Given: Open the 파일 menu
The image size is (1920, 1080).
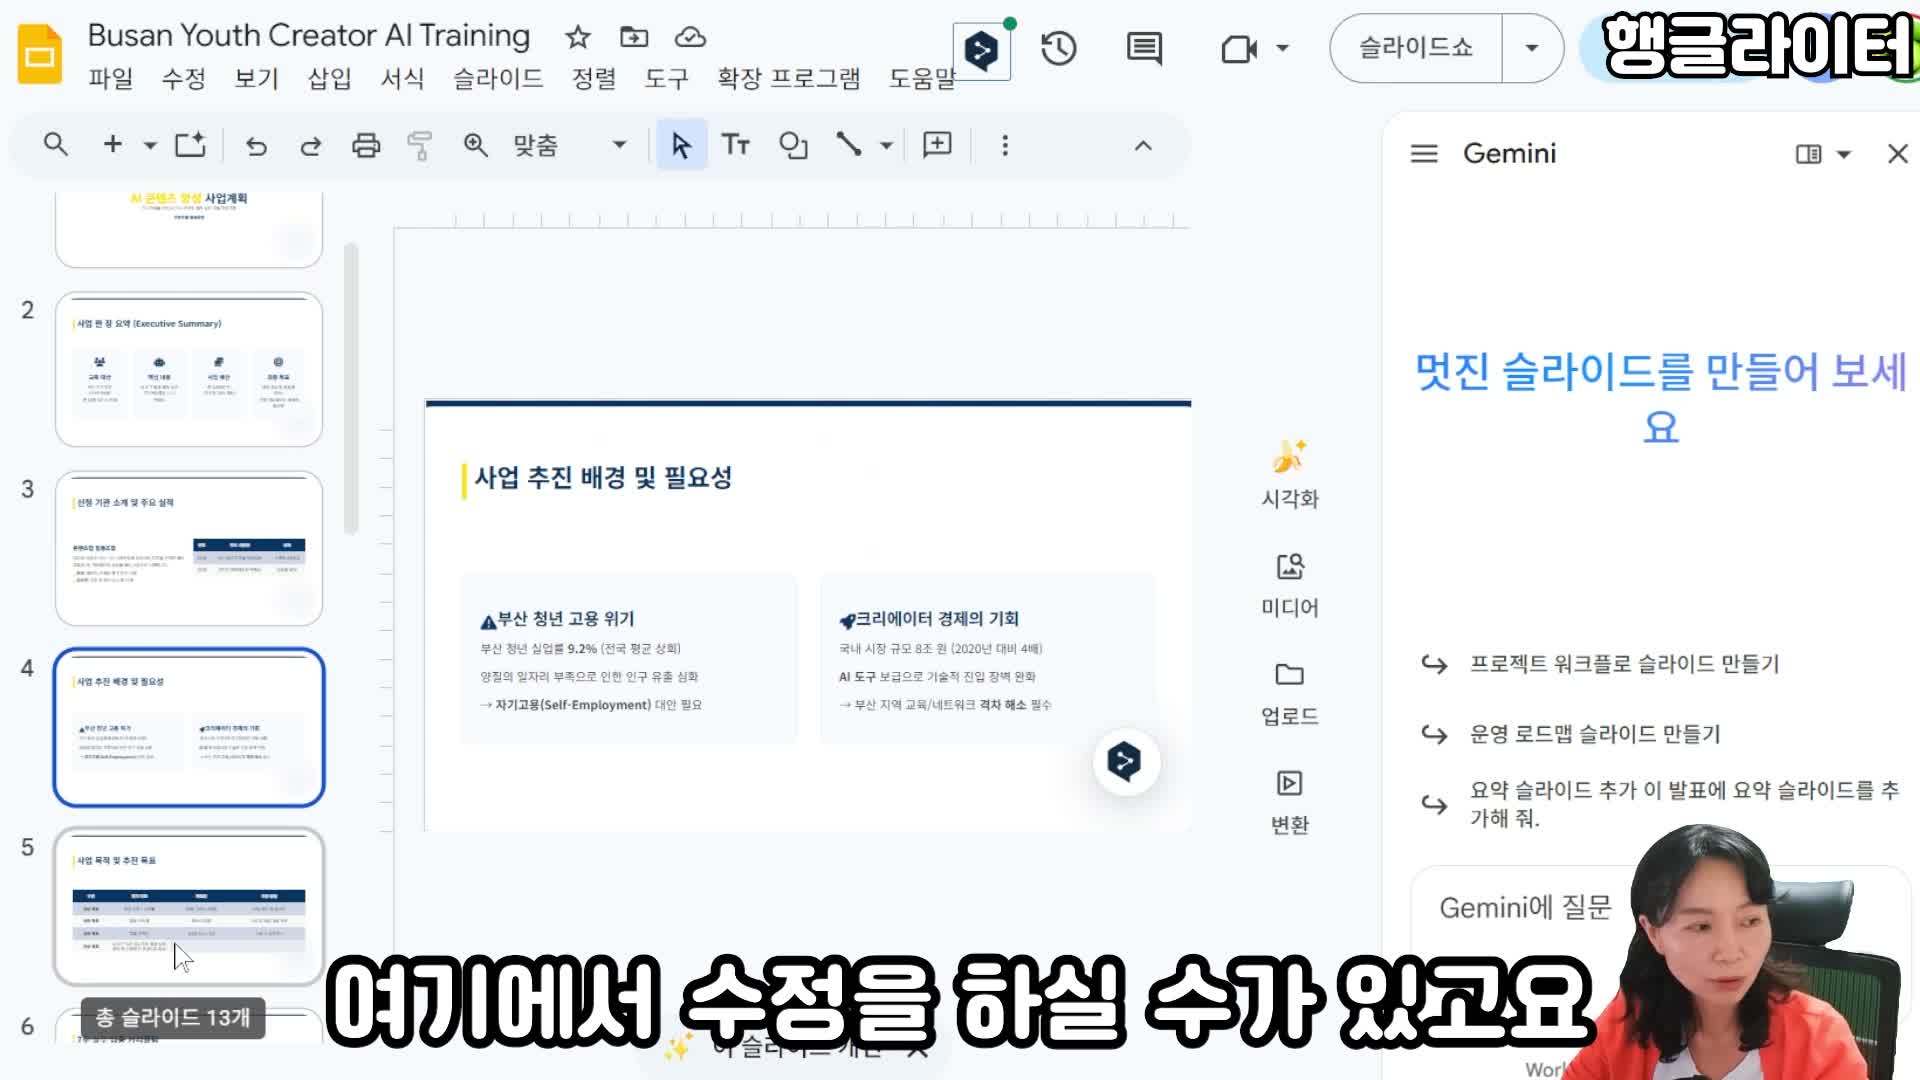Looking at the screenshot, I should pos(110,79).
